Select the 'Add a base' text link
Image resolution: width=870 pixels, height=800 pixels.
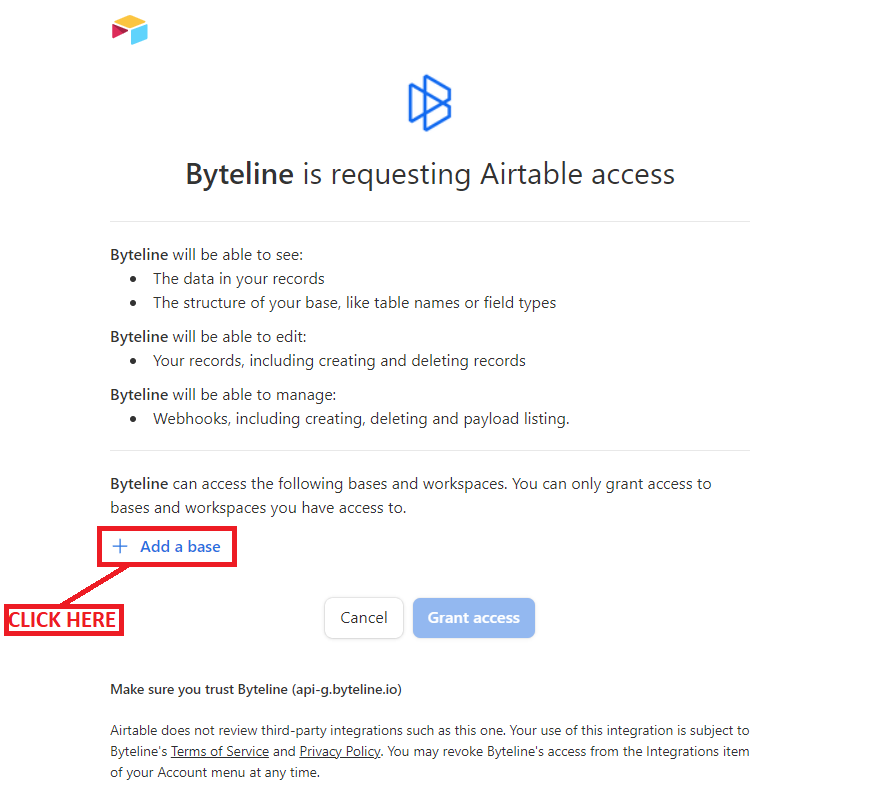[180, 547]
